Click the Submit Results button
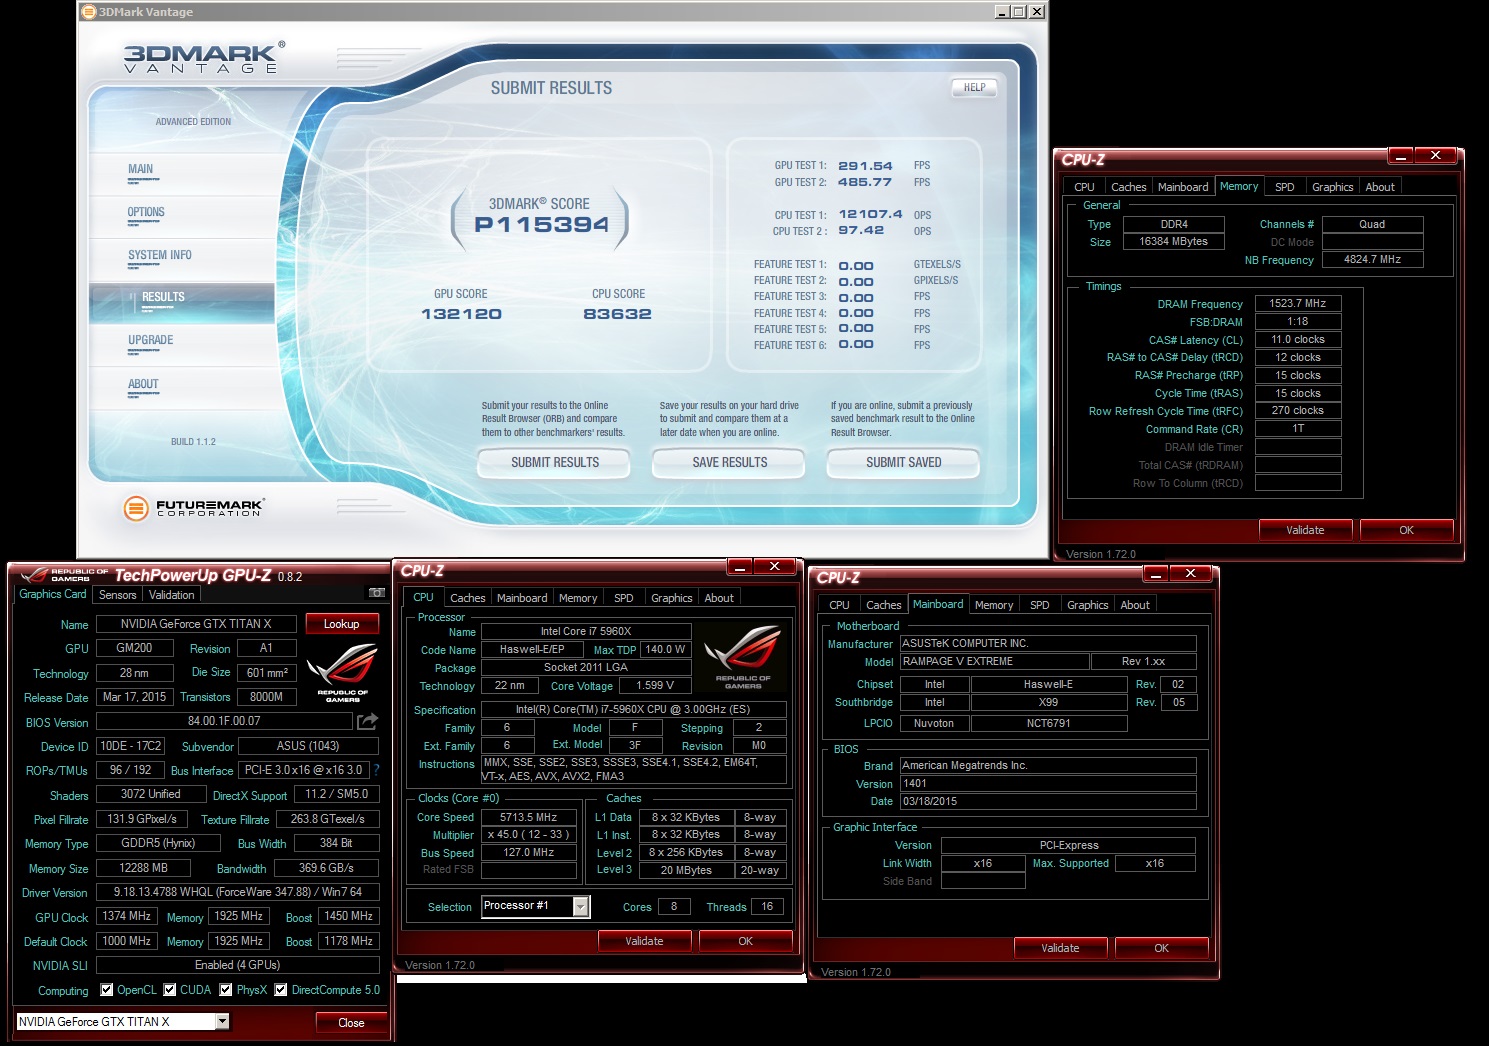 pyautogui.click(x=555, y=462)
